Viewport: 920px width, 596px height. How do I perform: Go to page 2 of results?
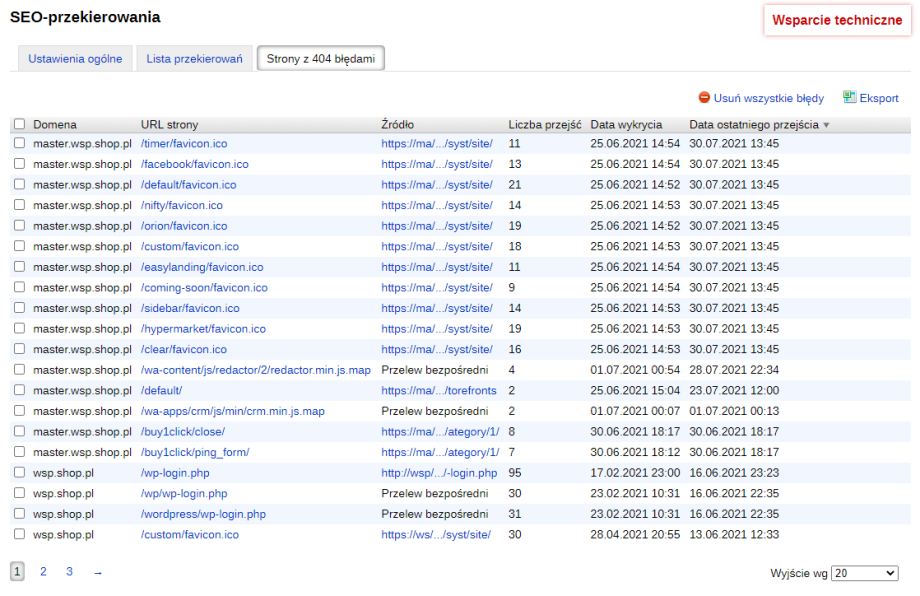click(43, 572)
